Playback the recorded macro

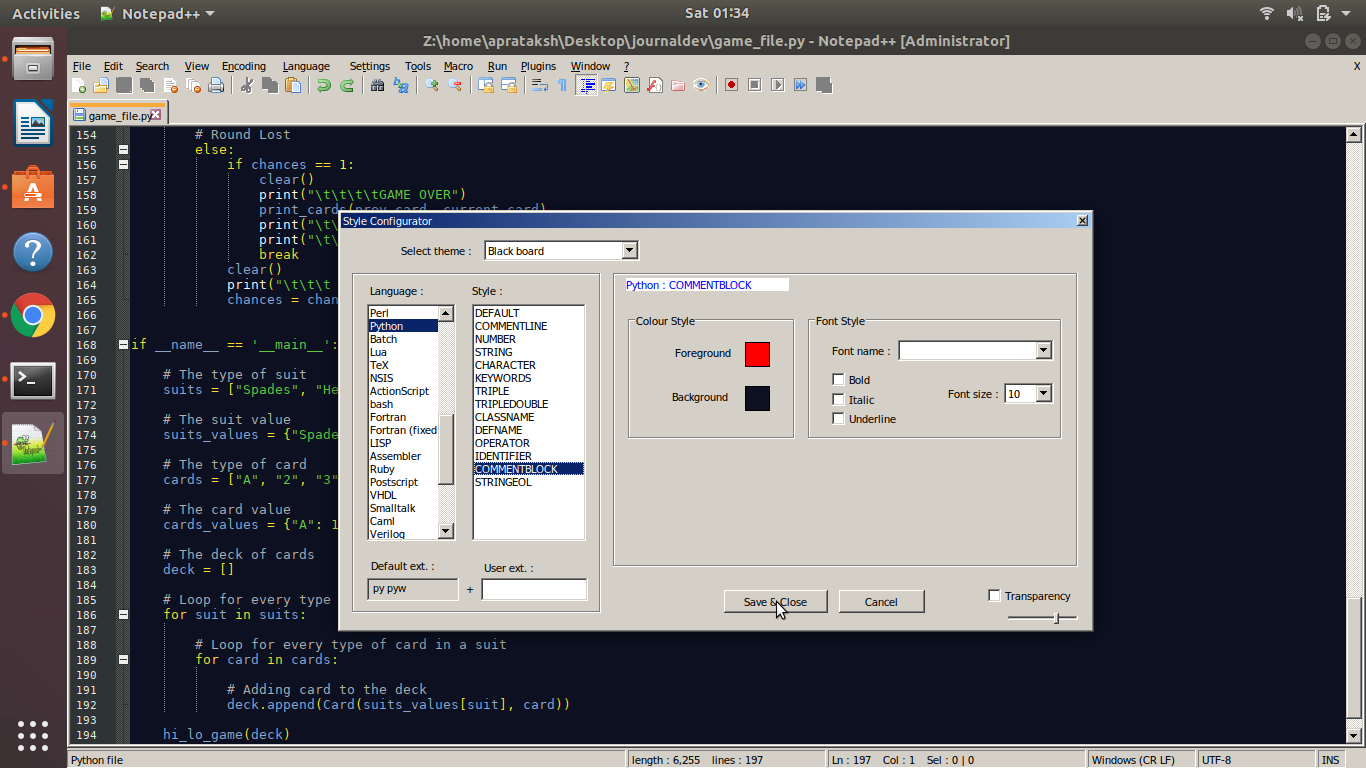click(x=778, y=85)
